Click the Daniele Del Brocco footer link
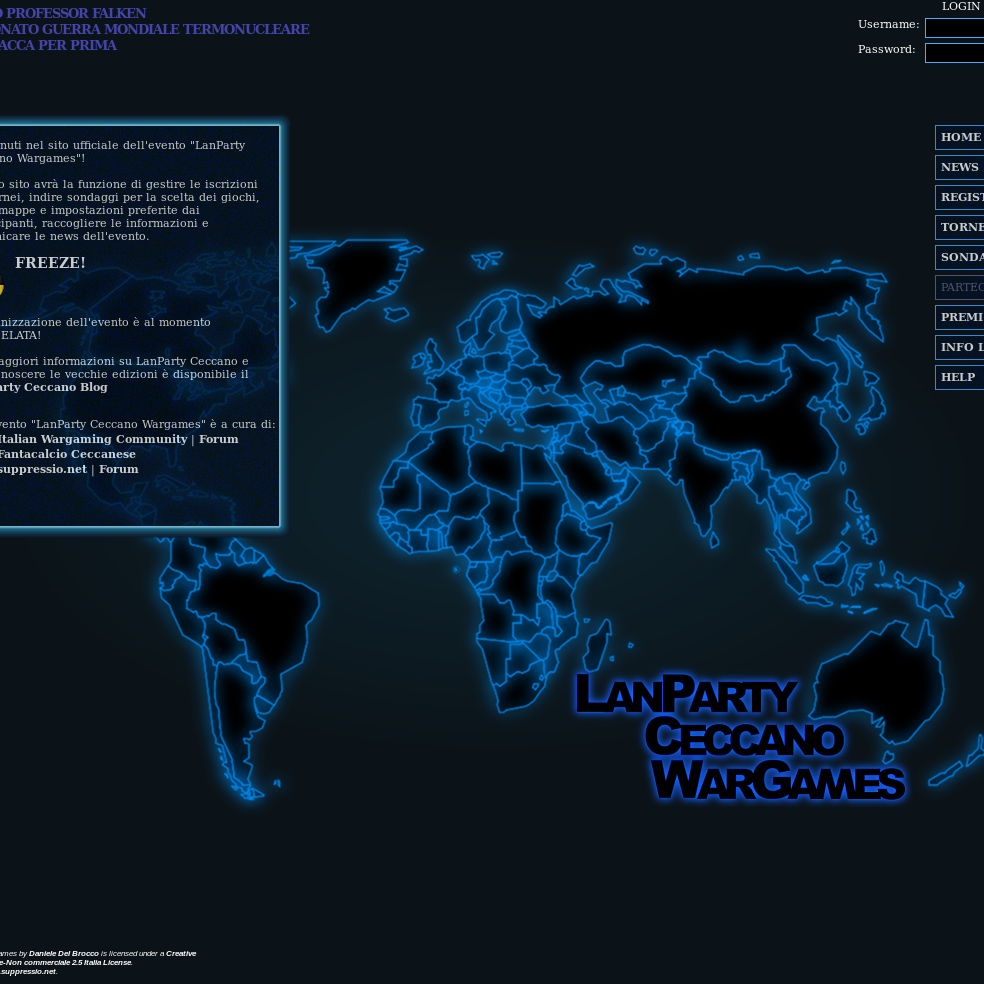 [63, 953]
